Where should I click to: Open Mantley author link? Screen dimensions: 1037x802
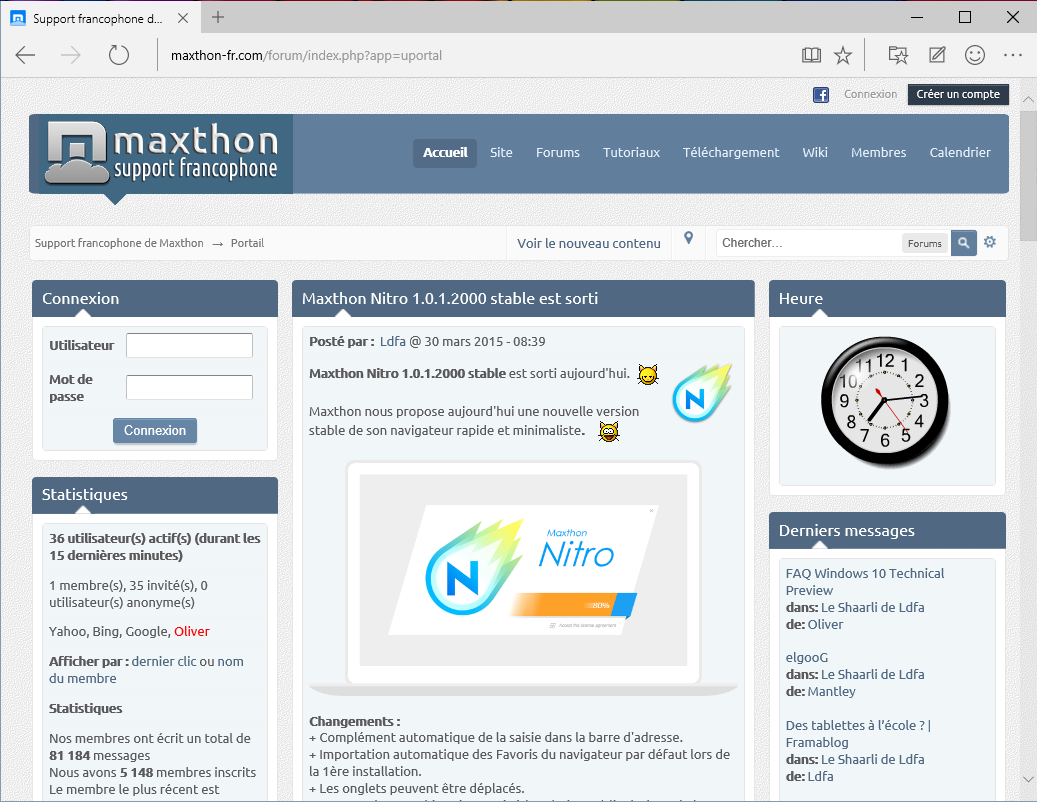pos(831,692)
